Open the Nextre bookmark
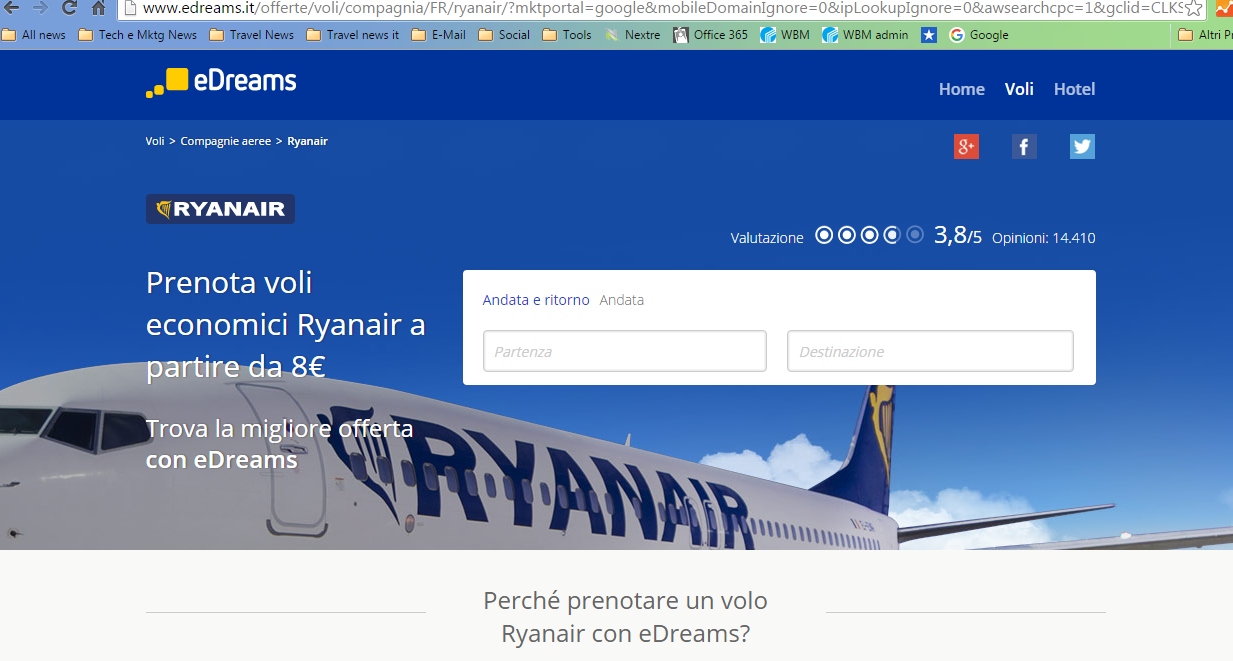Viewport: 1233px width, 661px height. (633, 35)
